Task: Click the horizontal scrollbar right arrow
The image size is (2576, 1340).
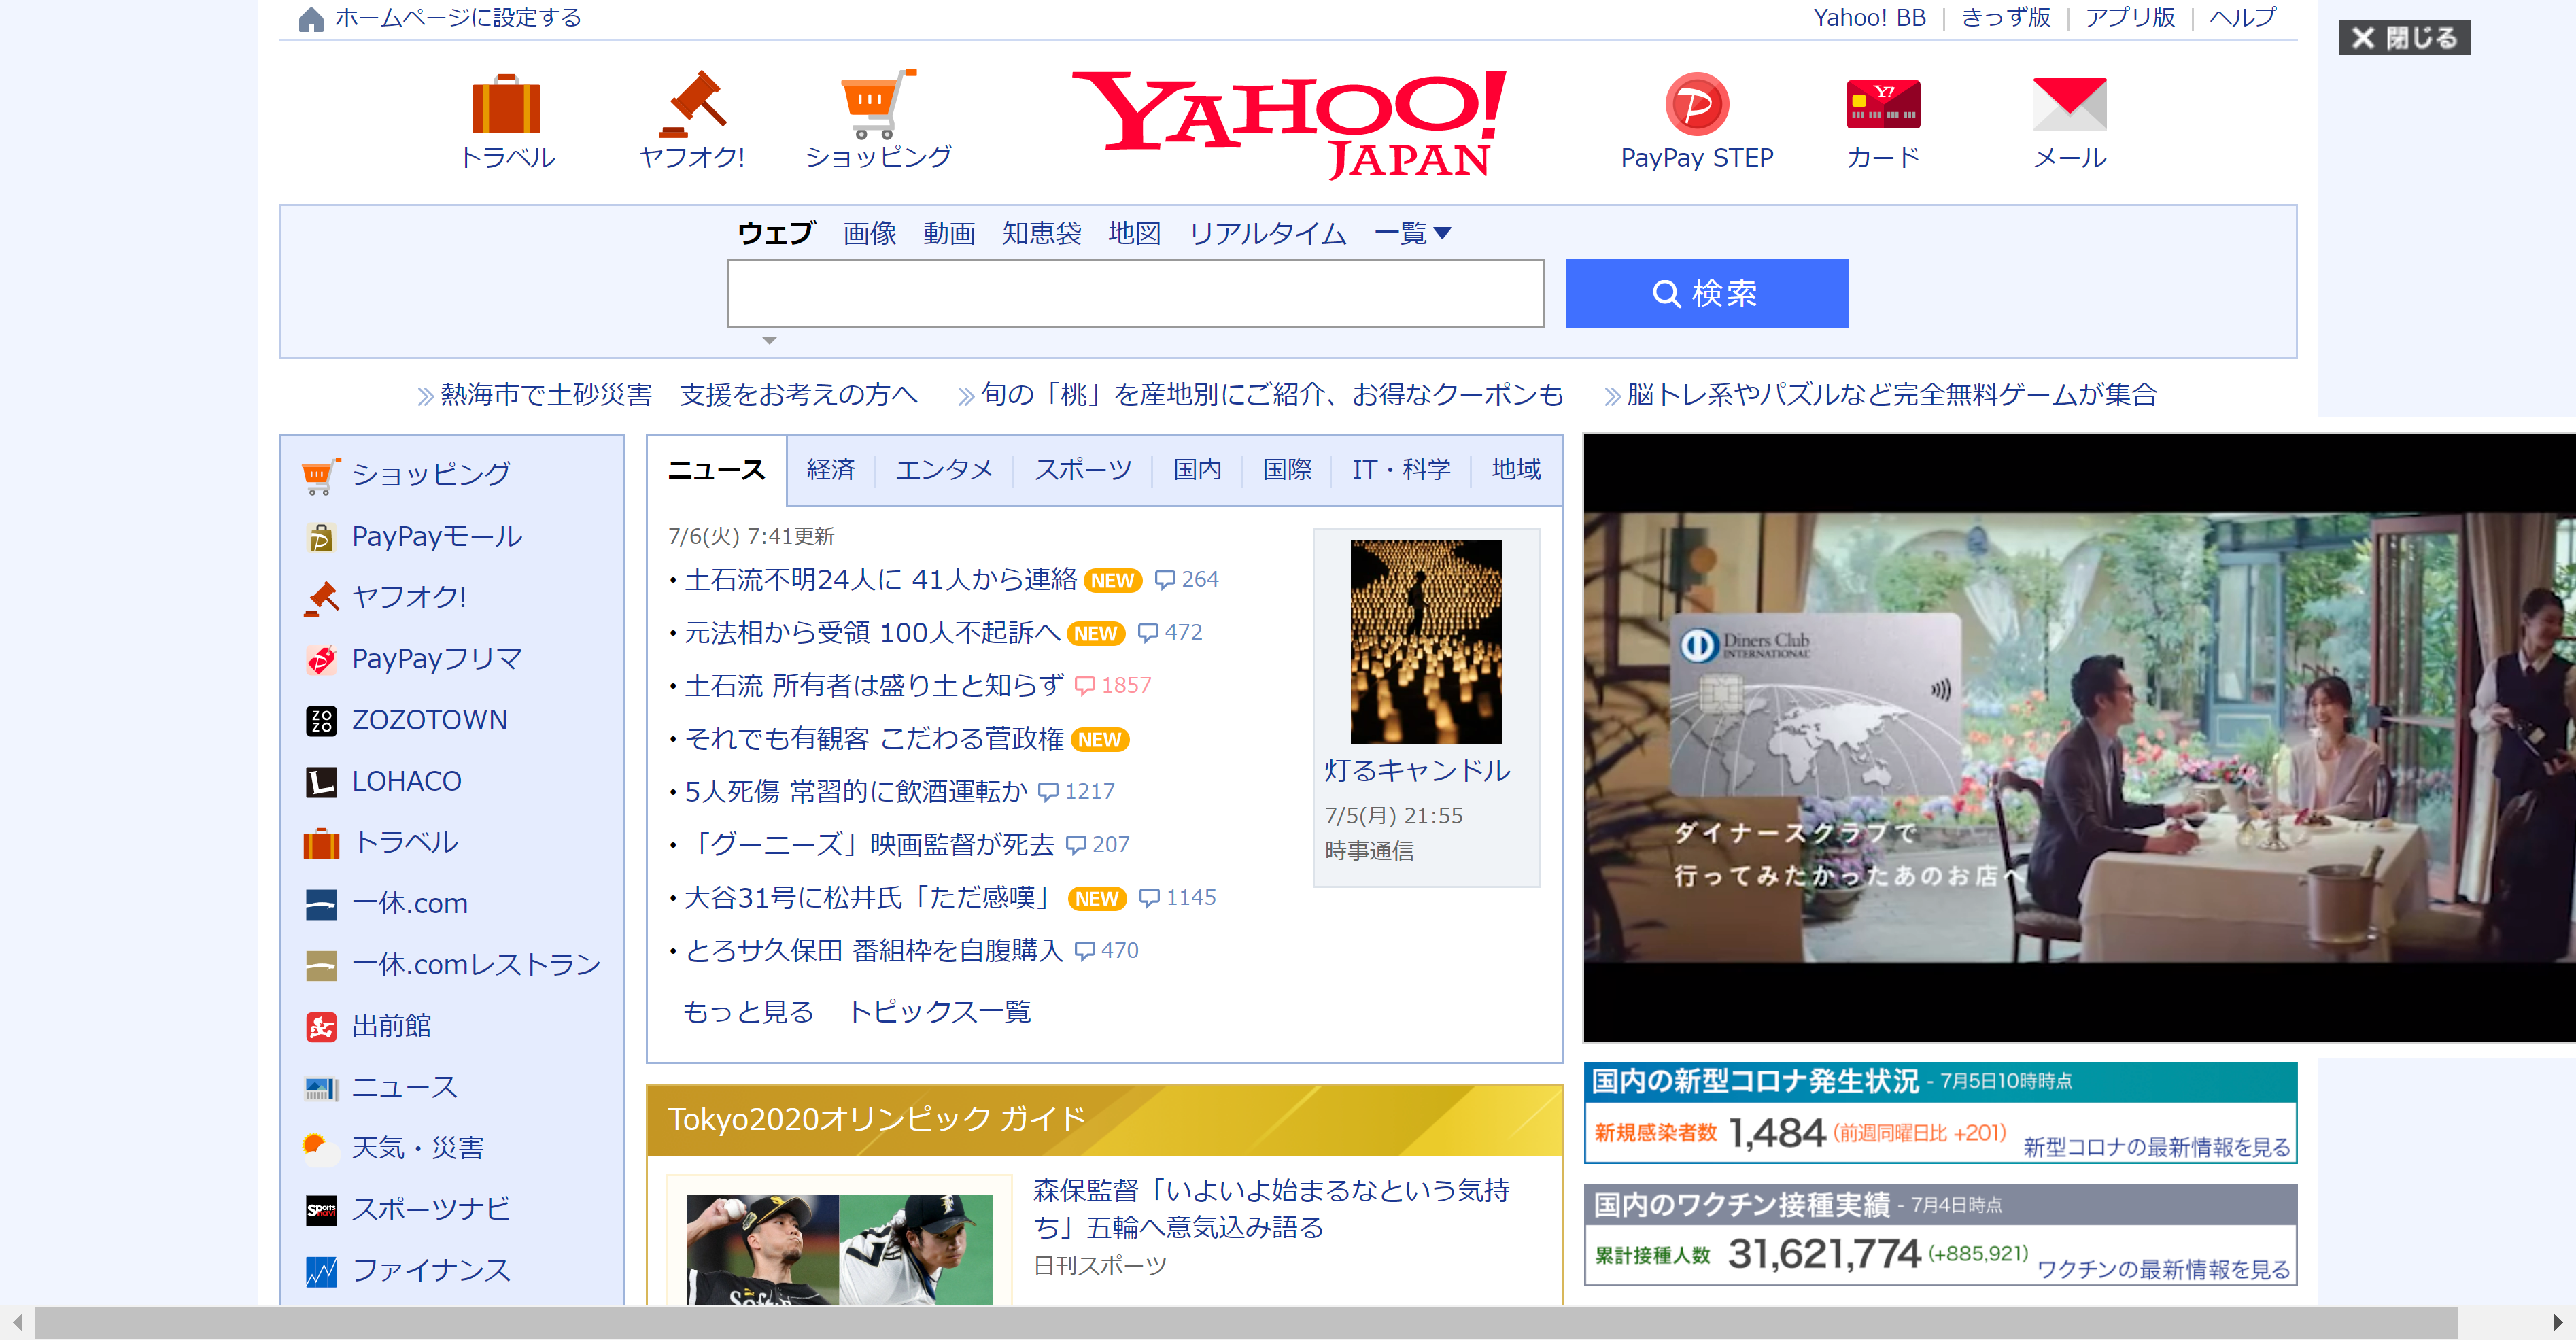Action: [x=2557, y=1323]
